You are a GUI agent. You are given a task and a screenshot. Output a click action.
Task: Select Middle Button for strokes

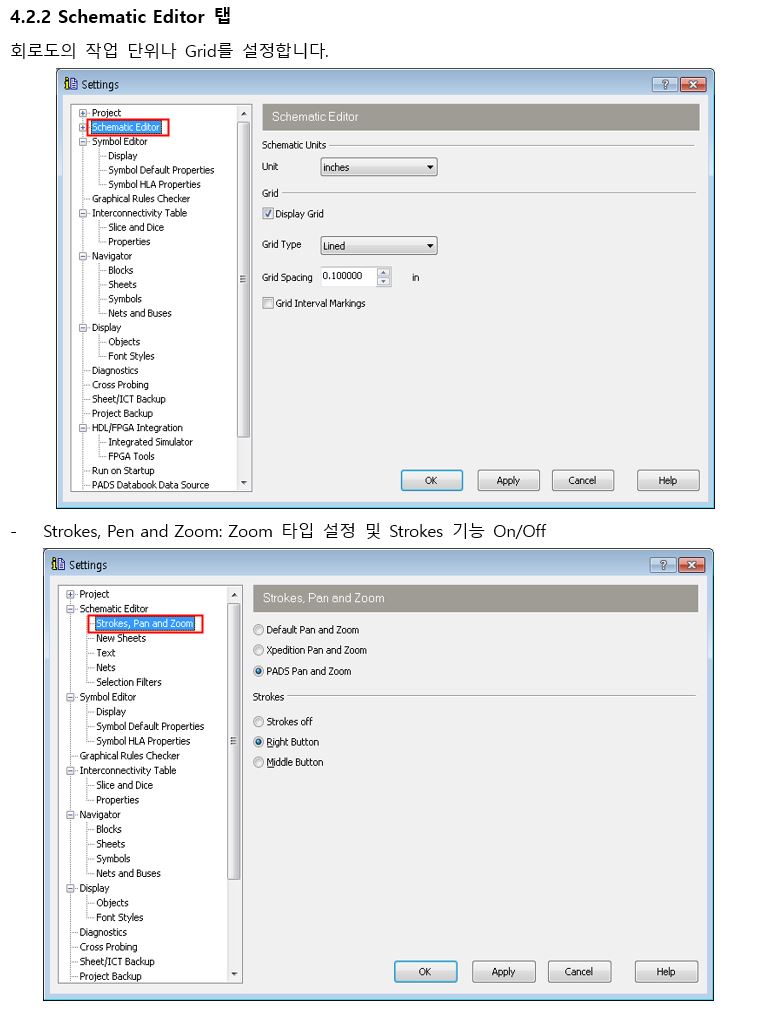(259, 762)
